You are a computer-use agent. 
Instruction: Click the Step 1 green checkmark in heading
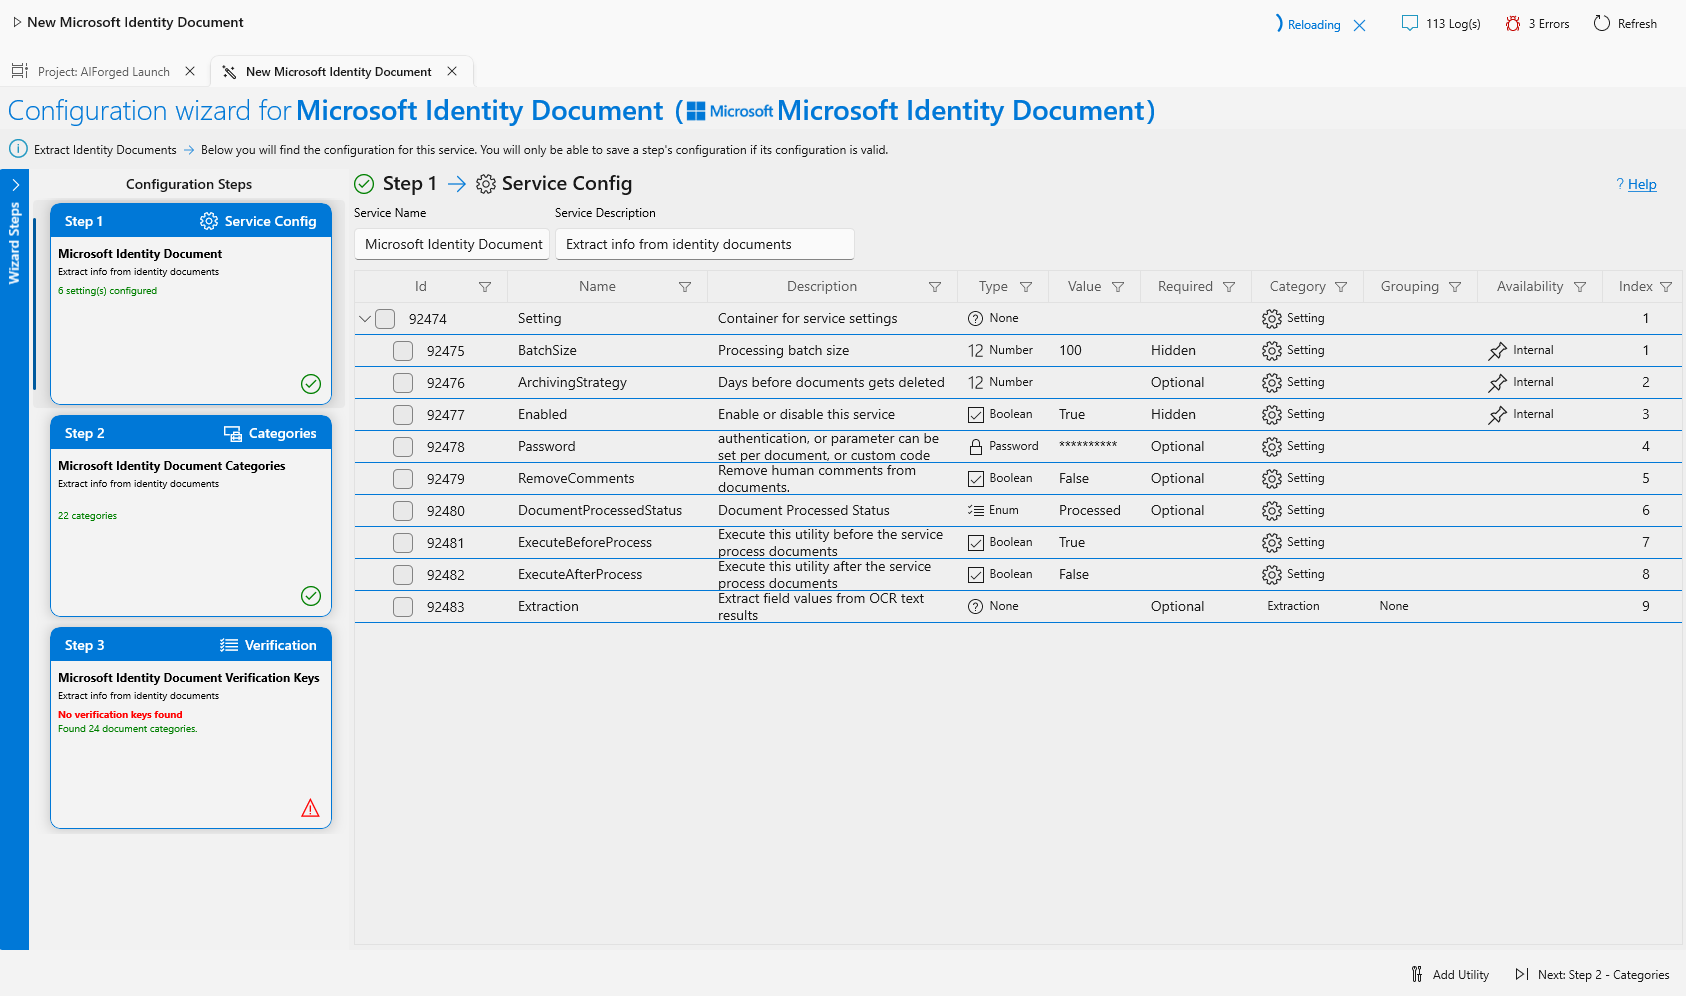364,184
